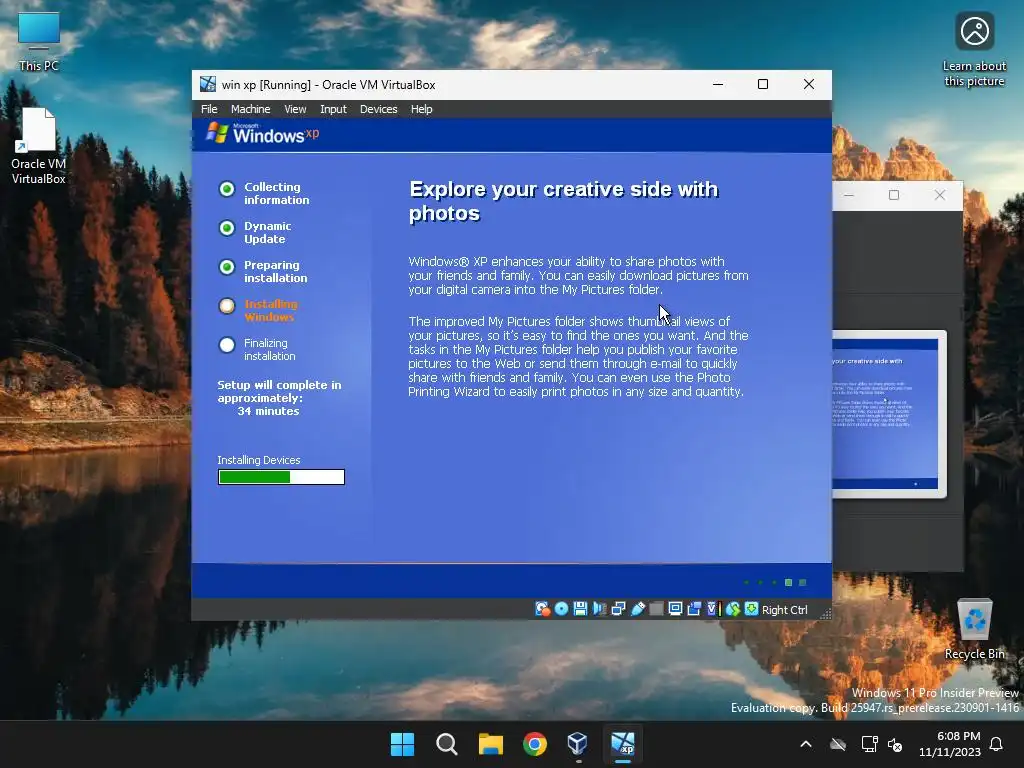This screenshot has height=768, width=1024.
Task: Open the clock showing 6:08 PM
Action: point(950,744)
